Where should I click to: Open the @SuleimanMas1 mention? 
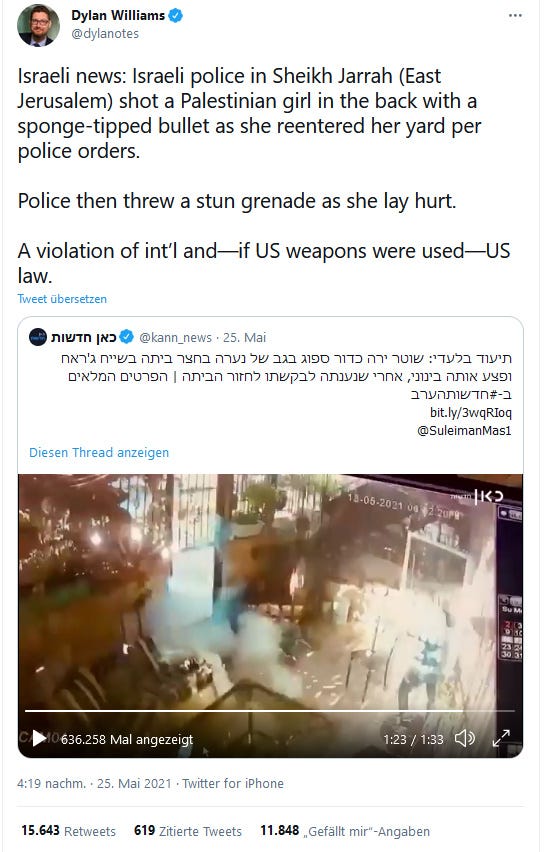point(464,430)
